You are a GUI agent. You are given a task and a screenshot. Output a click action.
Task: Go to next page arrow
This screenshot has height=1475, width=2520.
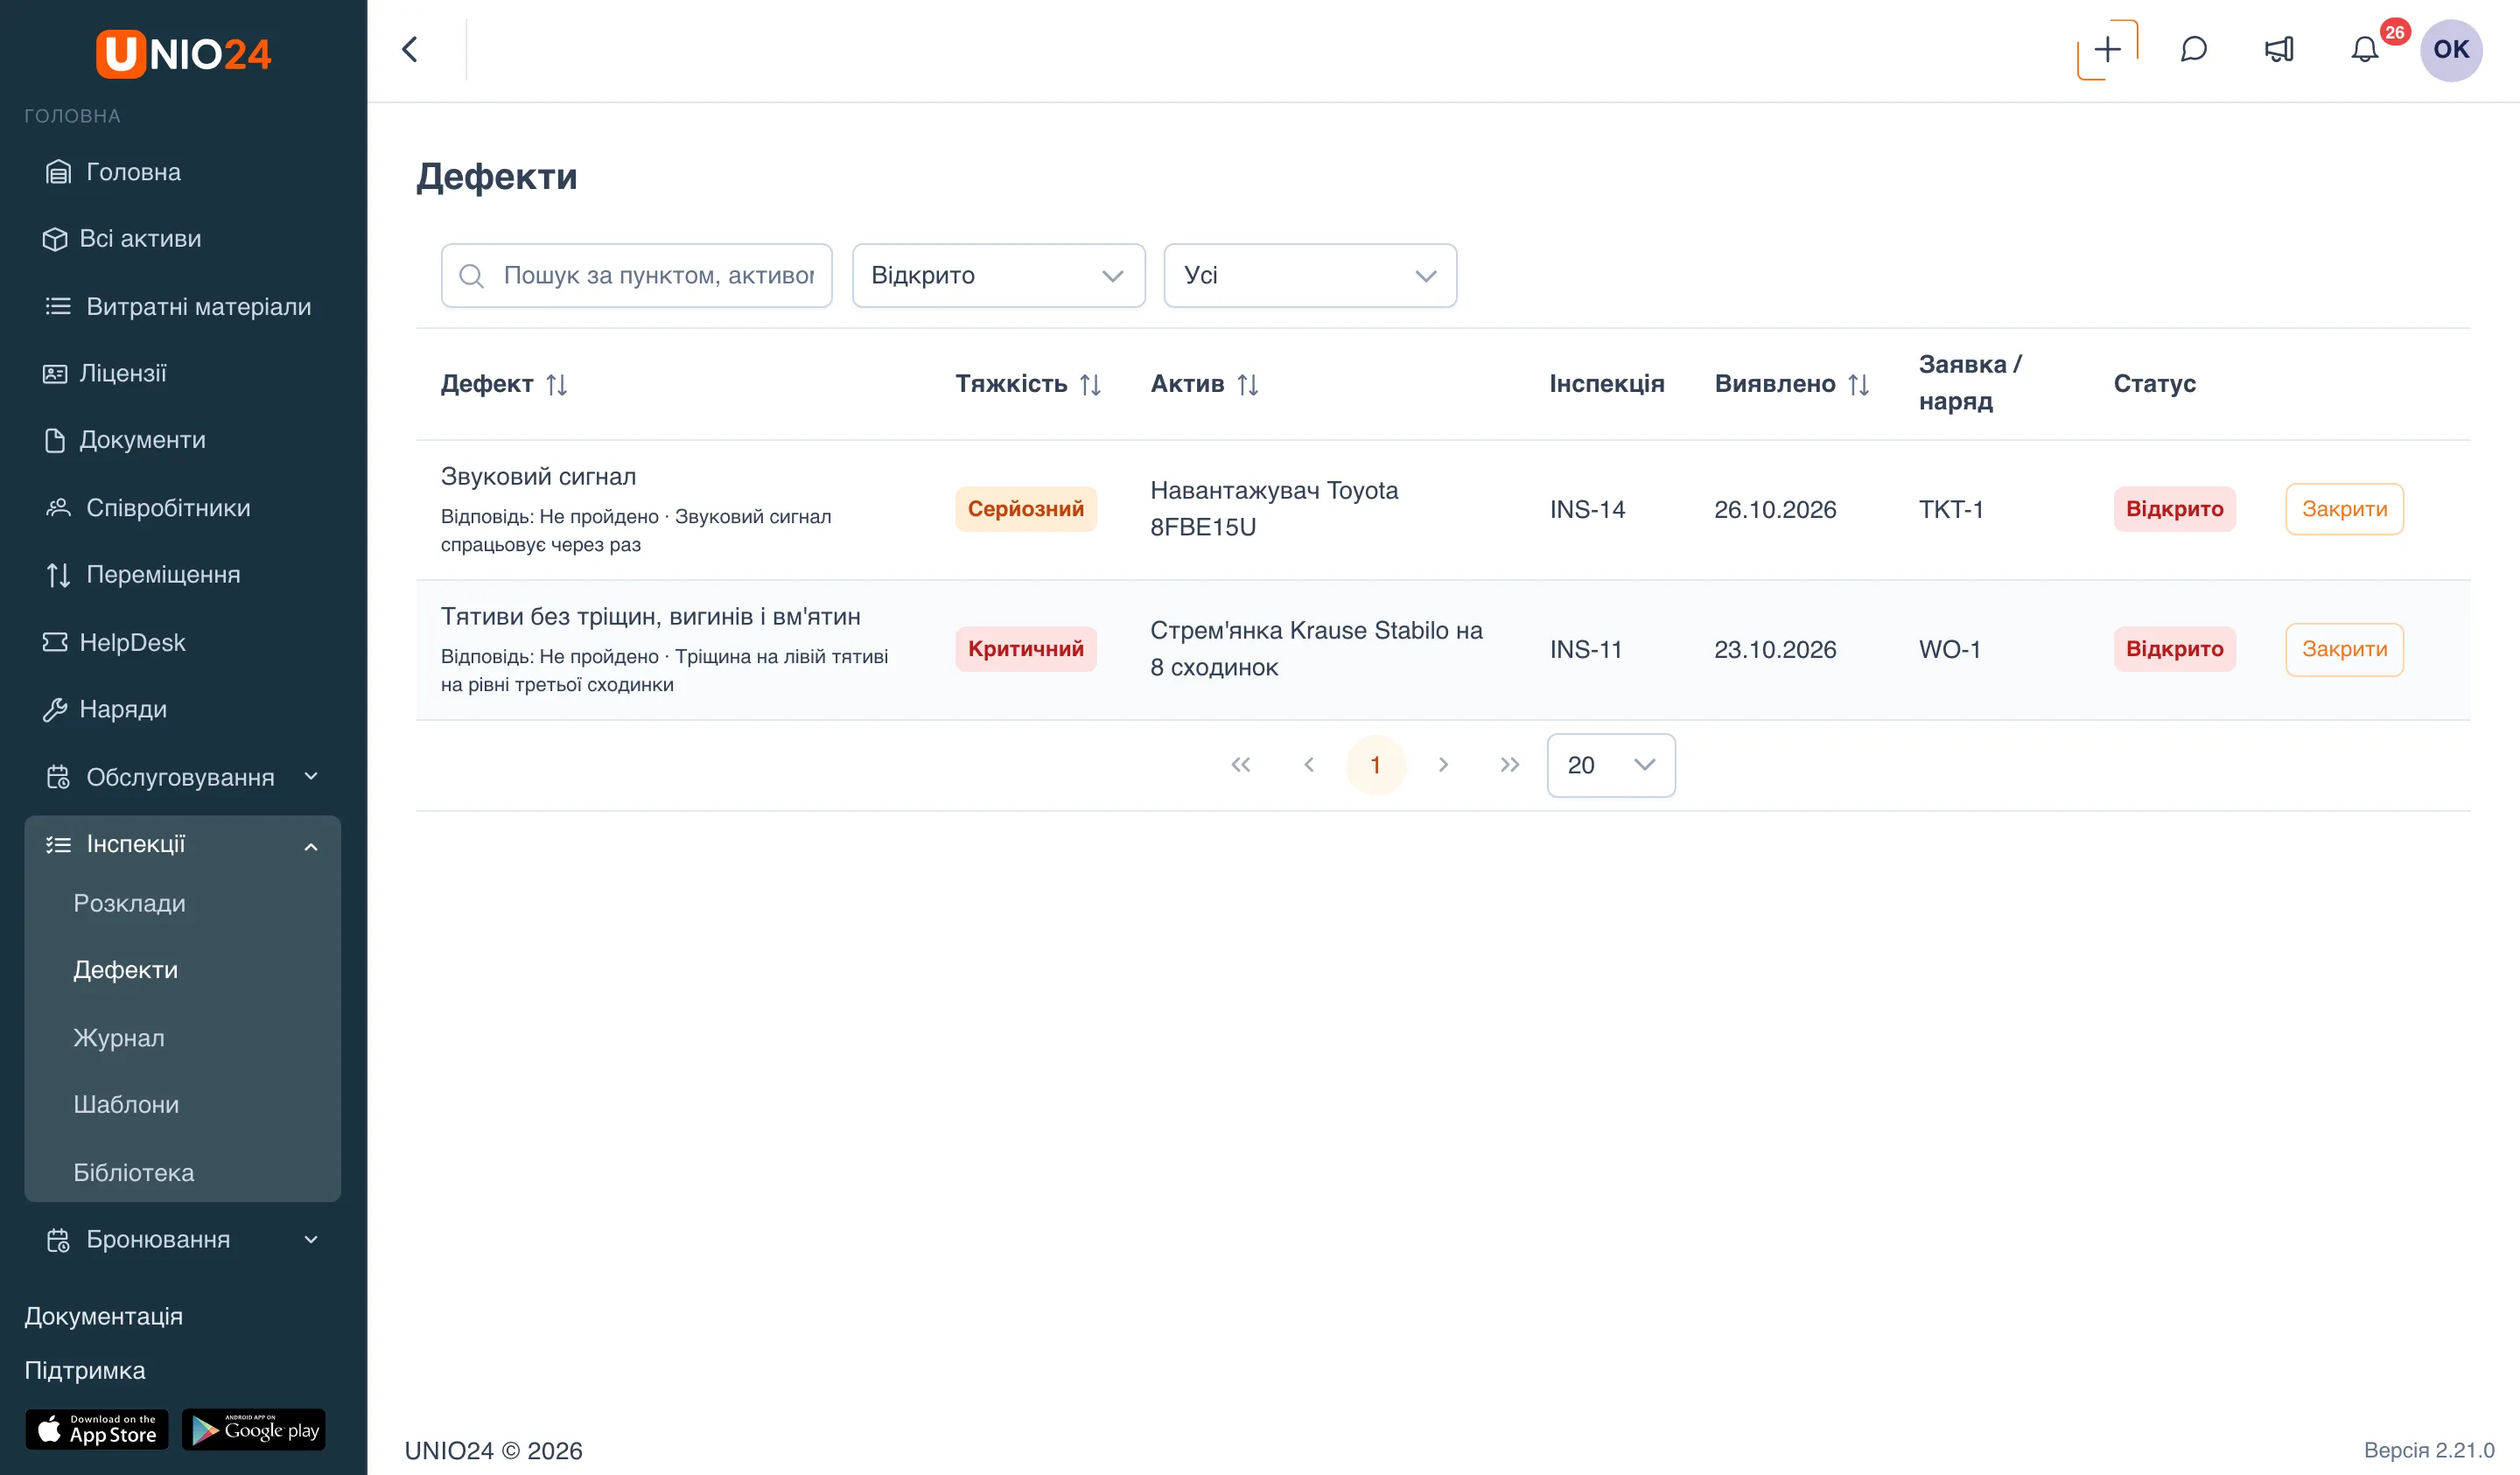[x=1443, y=764]
